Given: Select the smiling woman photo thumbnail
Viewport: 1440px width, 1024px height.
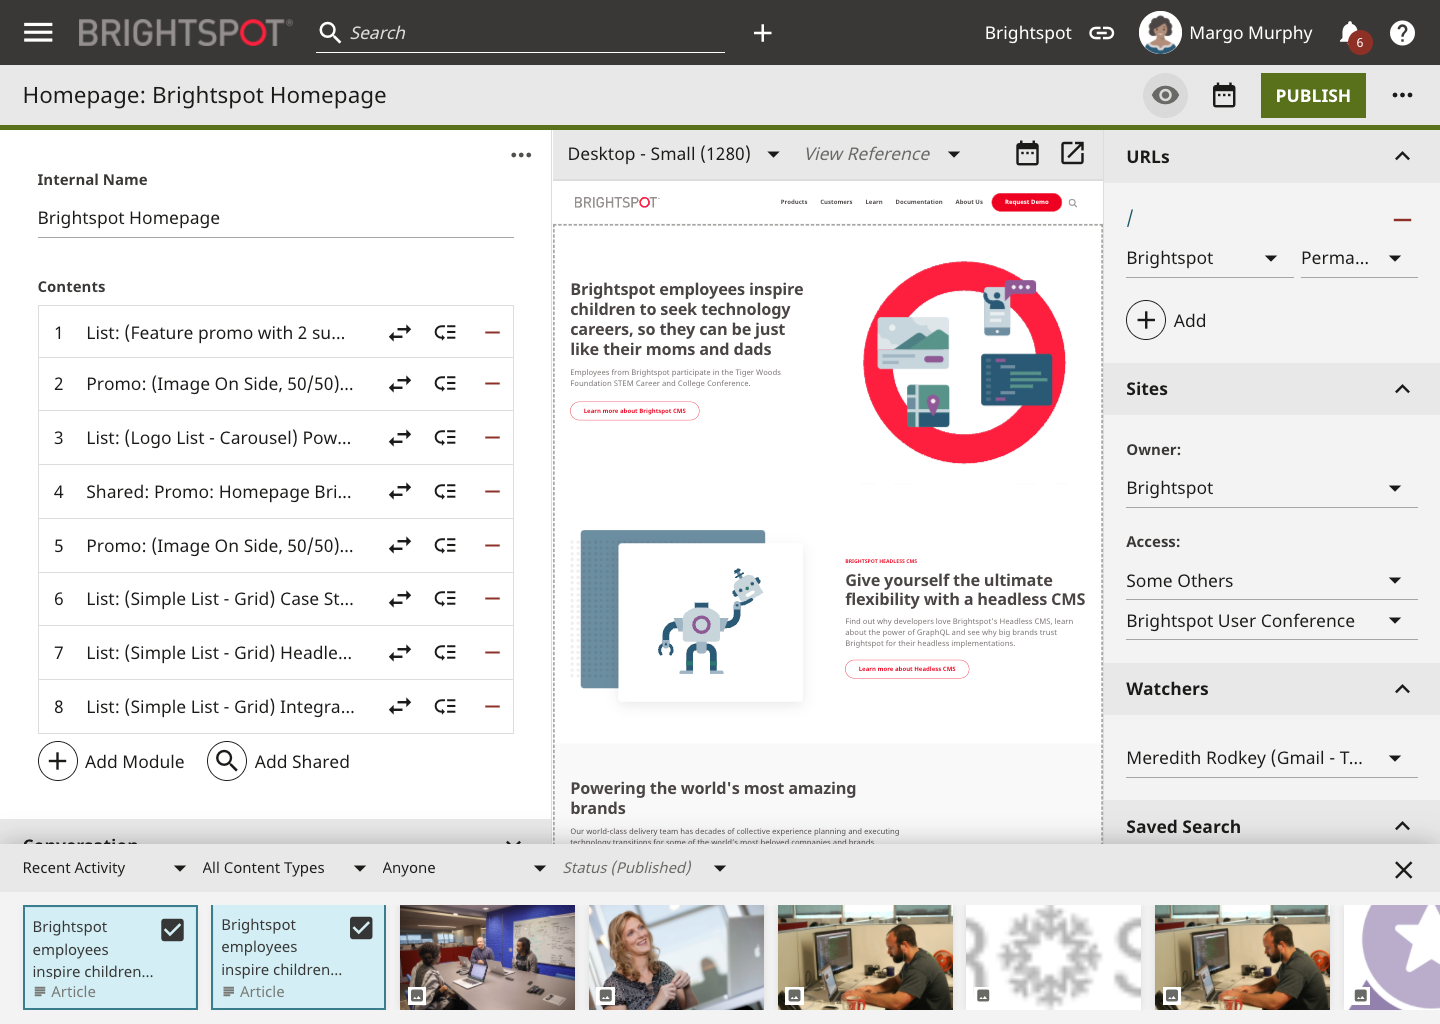Looking at the screenshot, I should [x=676, y=957].
